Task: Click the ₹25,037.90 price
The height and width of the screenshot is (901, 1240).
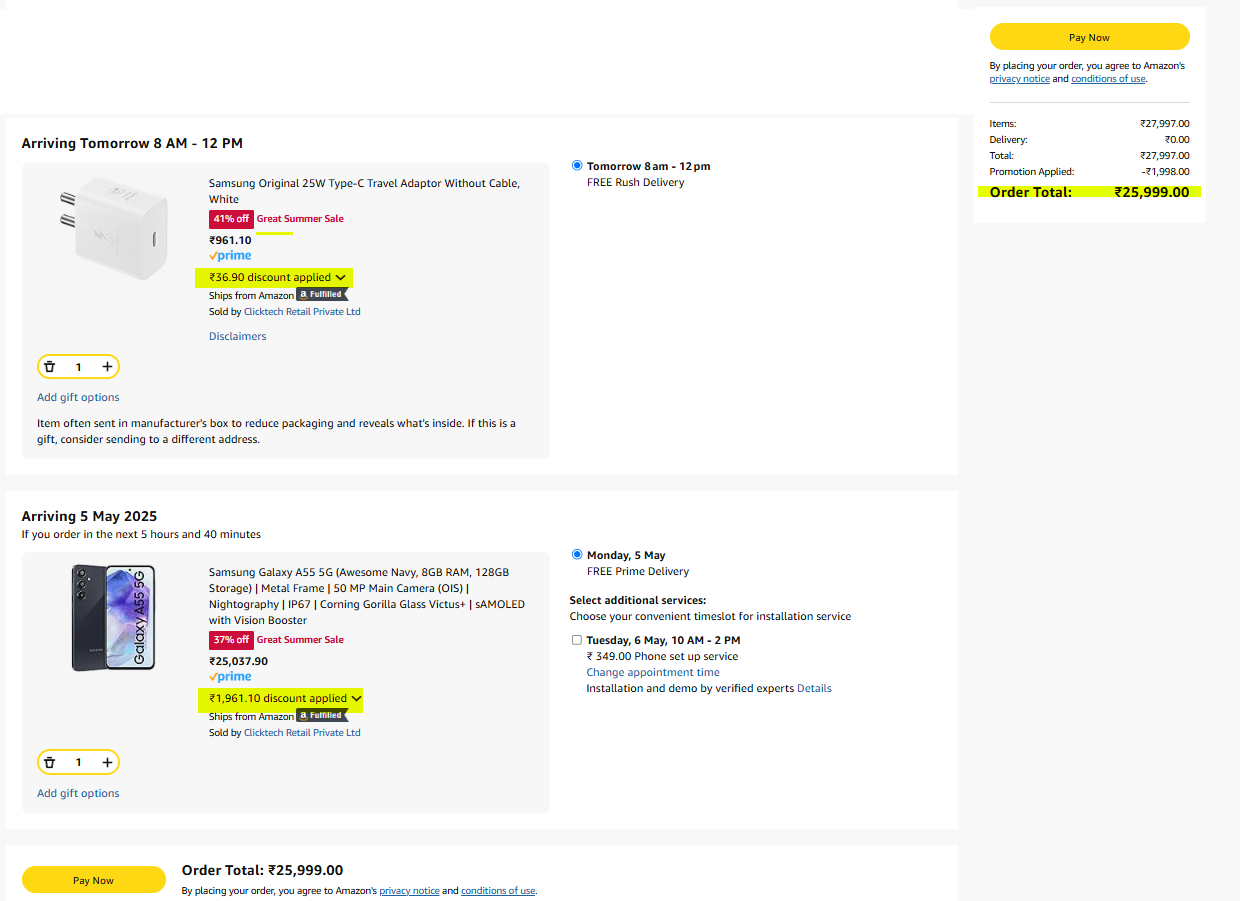Action: tap(238, 661)
